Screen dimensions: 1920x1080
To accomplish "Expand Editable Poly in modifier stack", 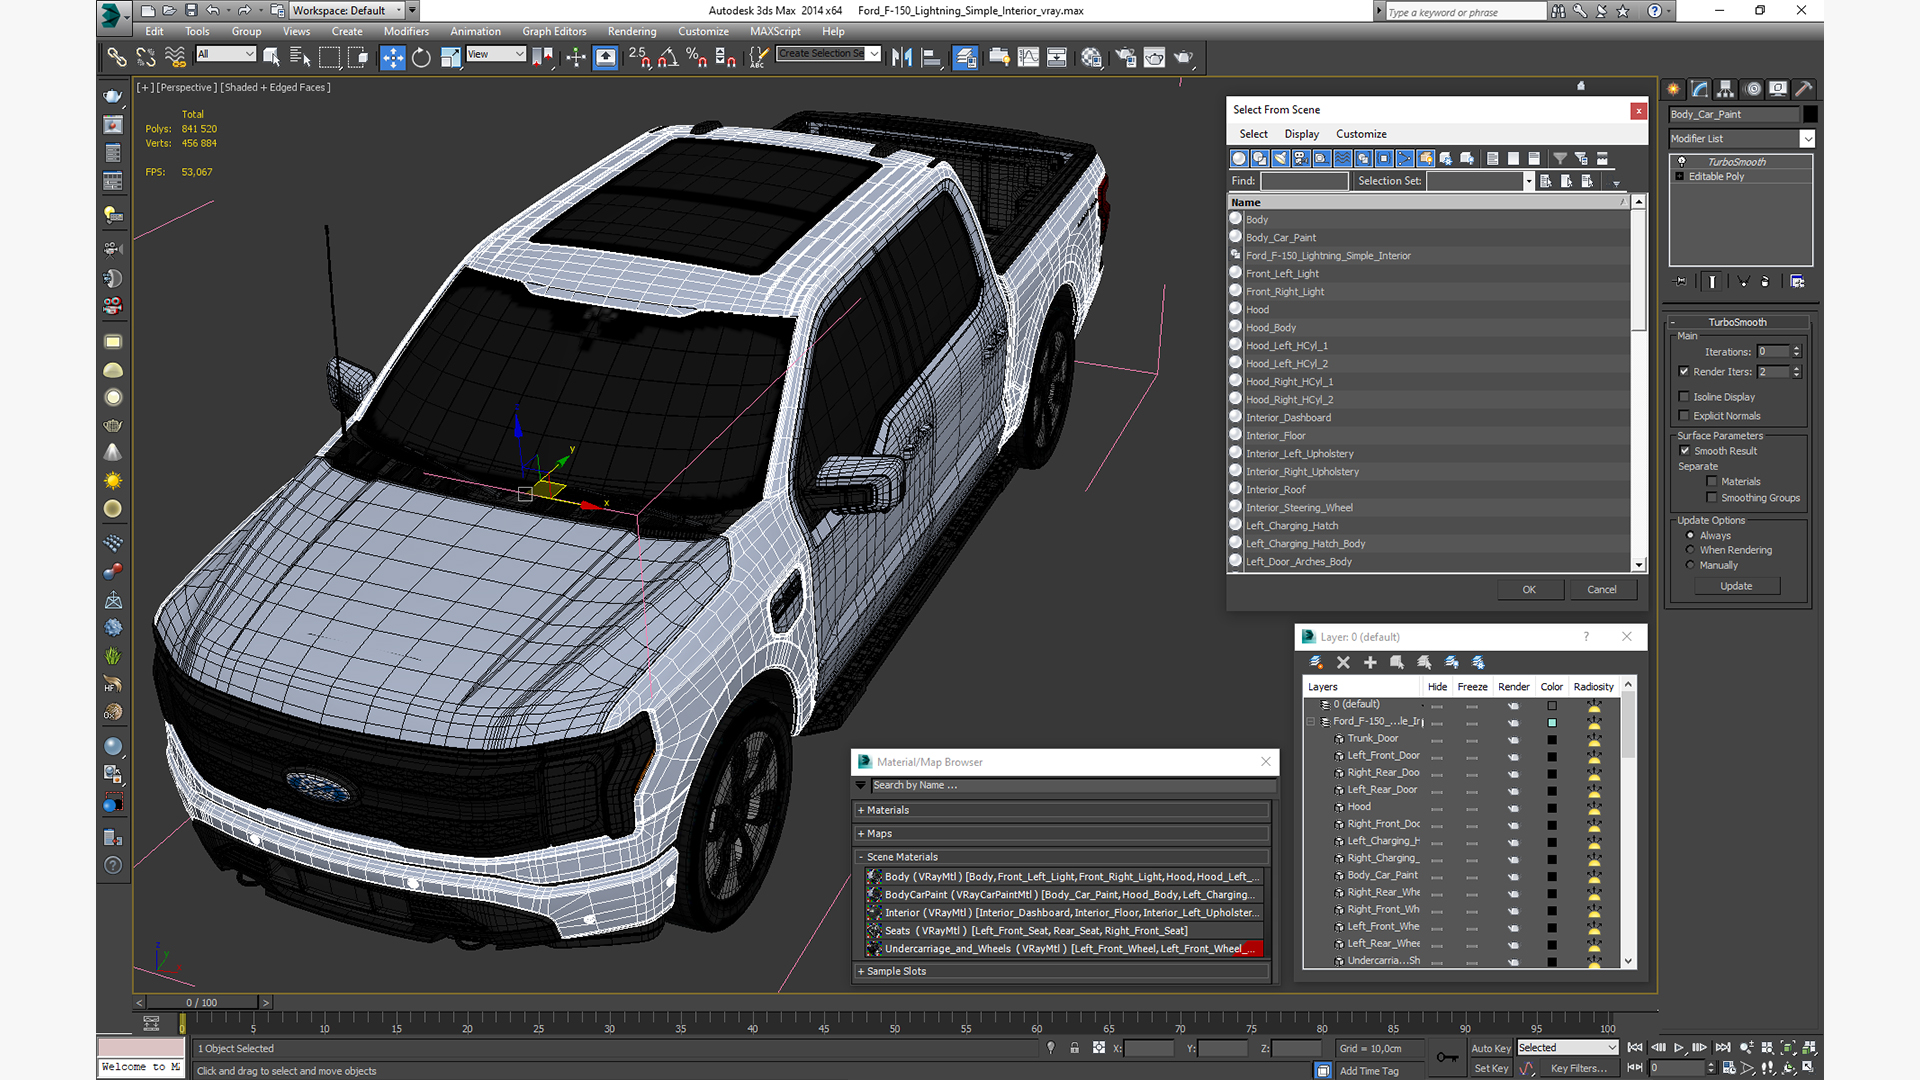I will point(1680,176).
